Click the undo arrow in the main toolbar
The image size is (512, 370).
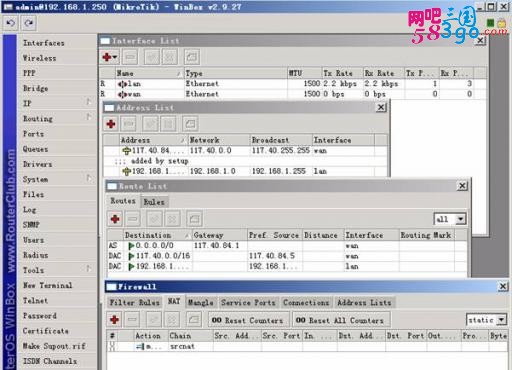point(11,23)
